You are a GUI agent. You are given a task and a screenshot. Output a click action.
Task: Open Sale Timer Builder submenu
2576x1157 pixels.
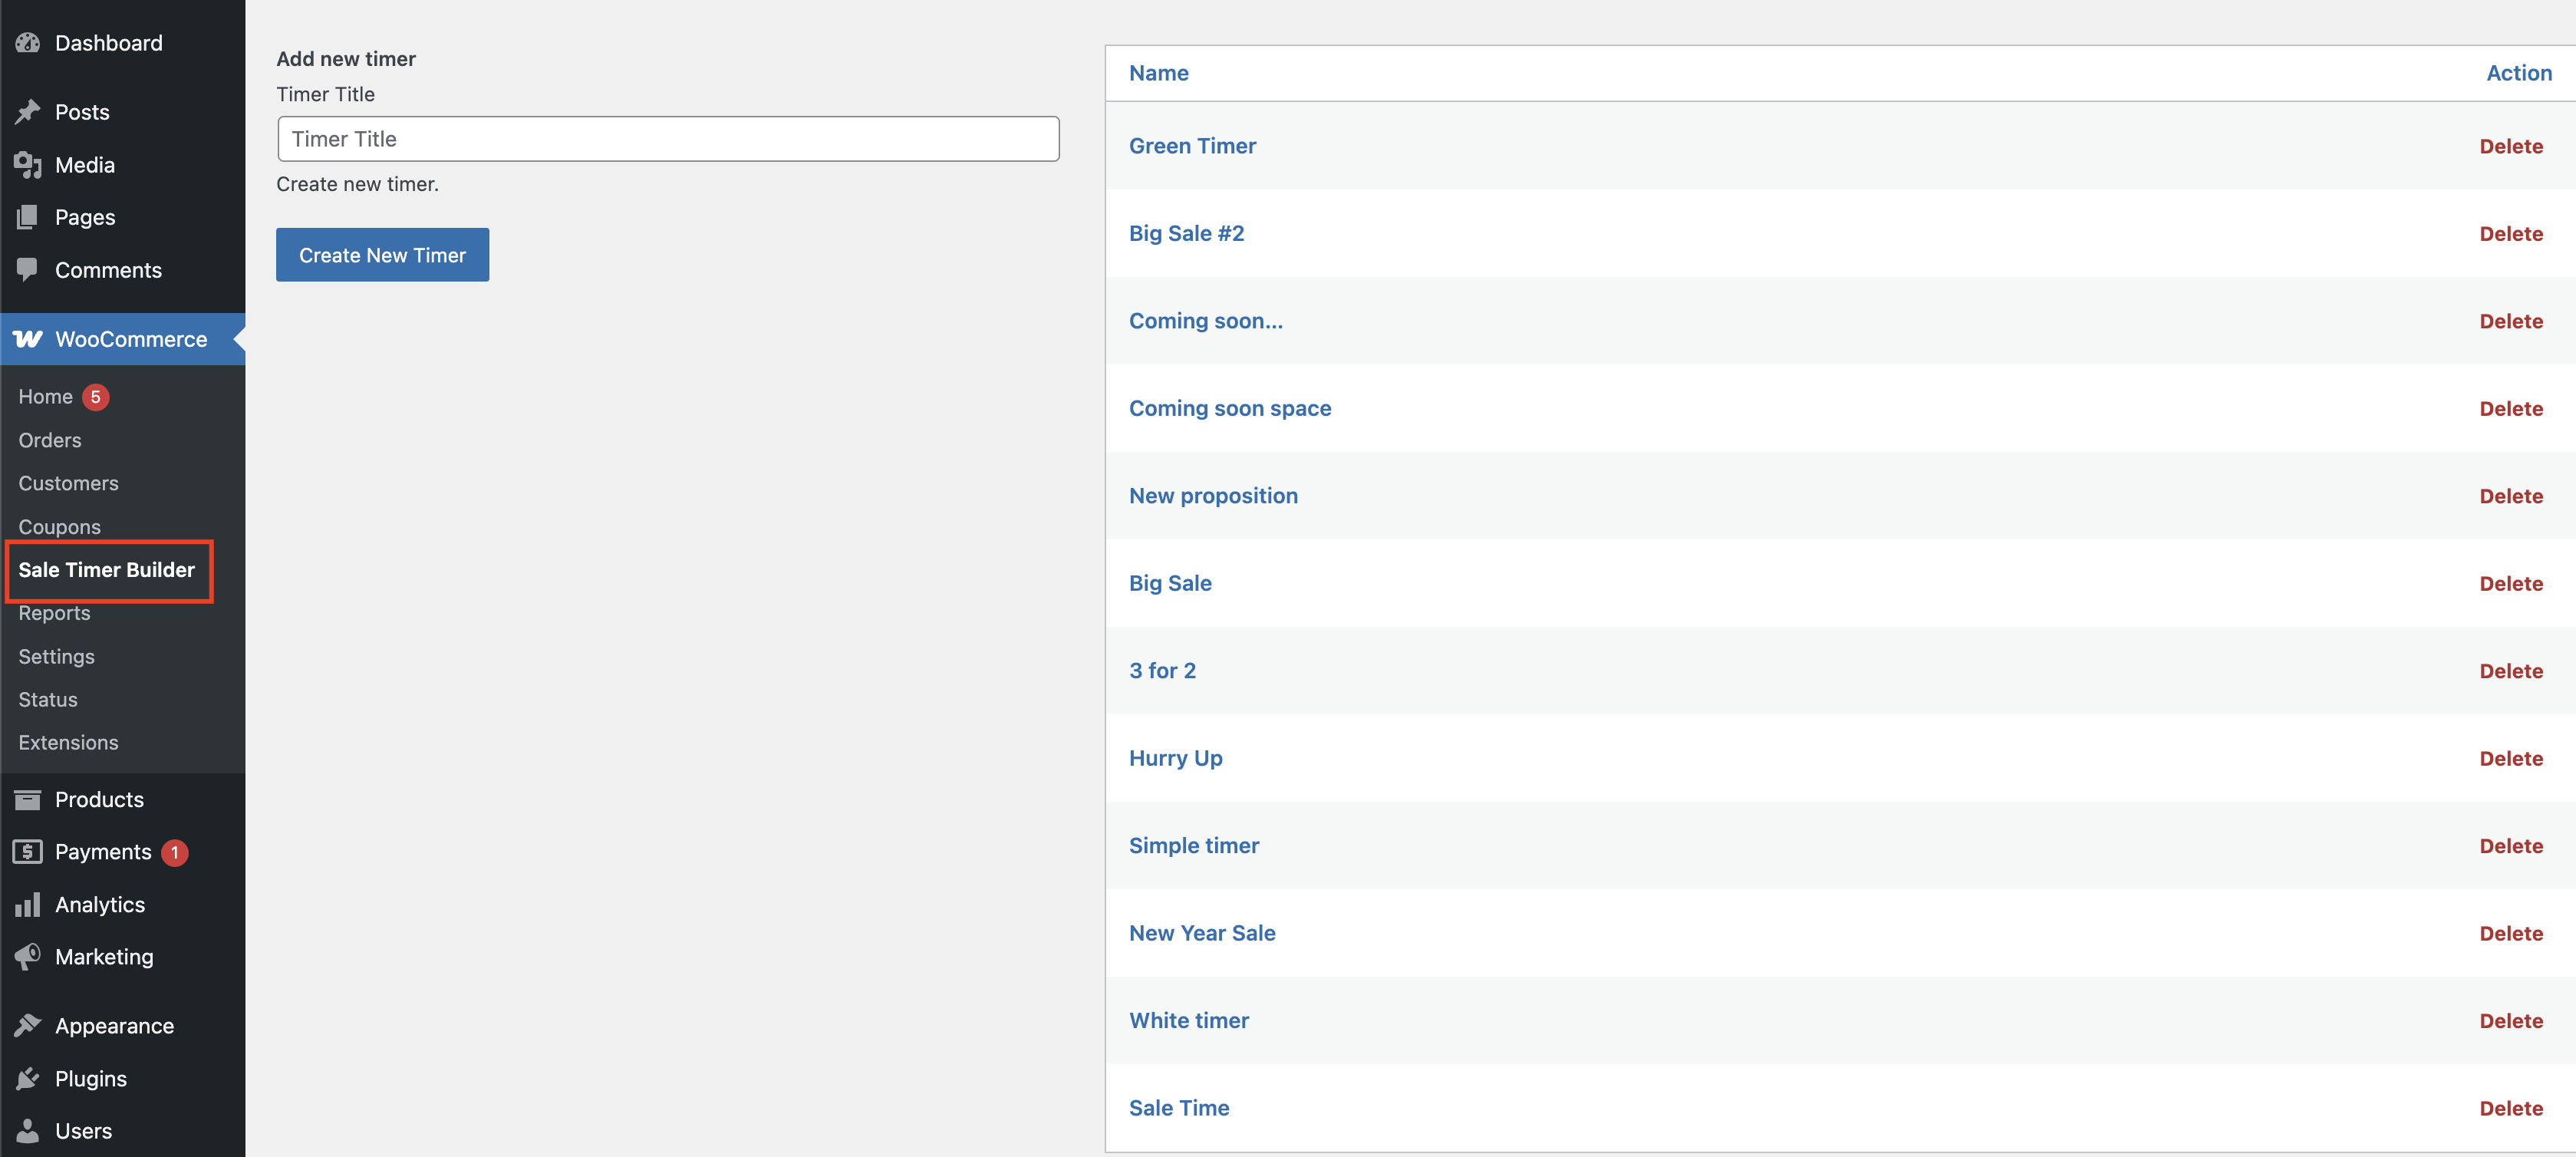107,570
